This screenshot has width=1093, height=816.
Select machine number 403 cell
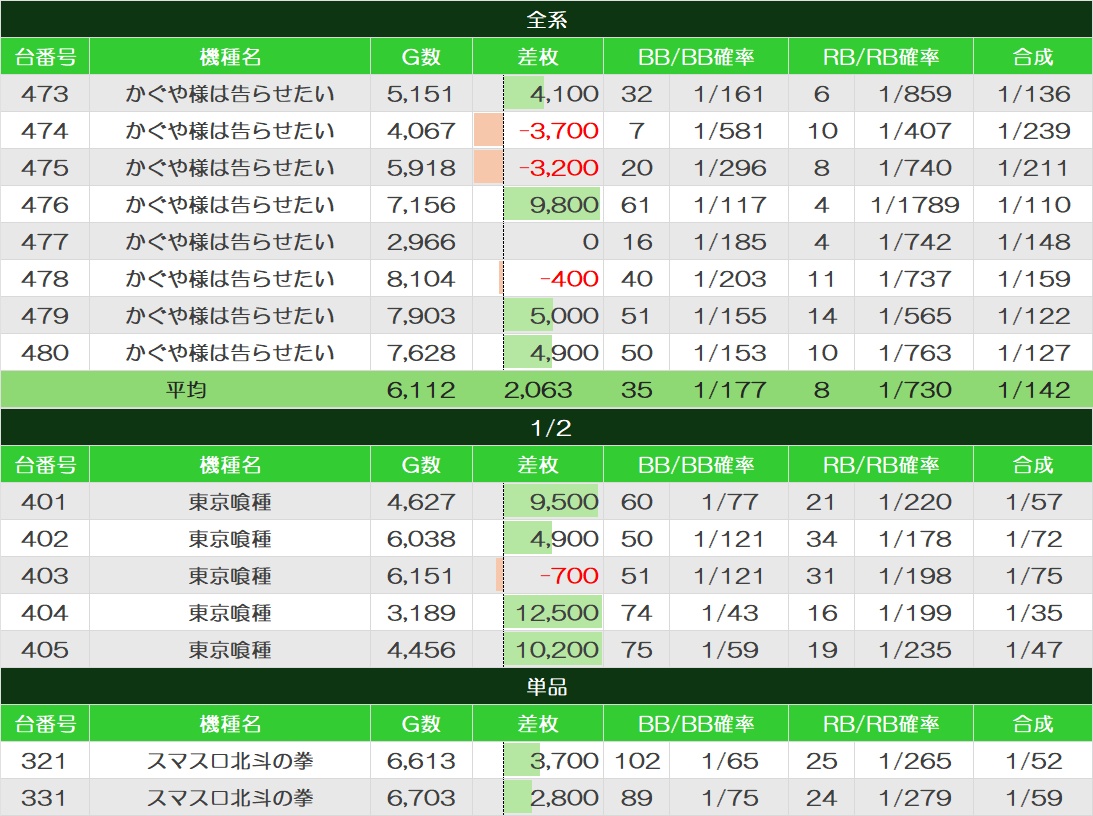[45, 575]
